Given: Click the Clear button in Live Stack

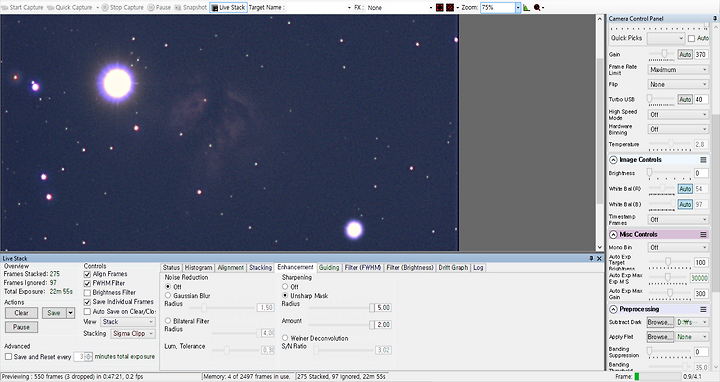Looking at the screenshot, I should pyautogui.click(x=22, y=313).
